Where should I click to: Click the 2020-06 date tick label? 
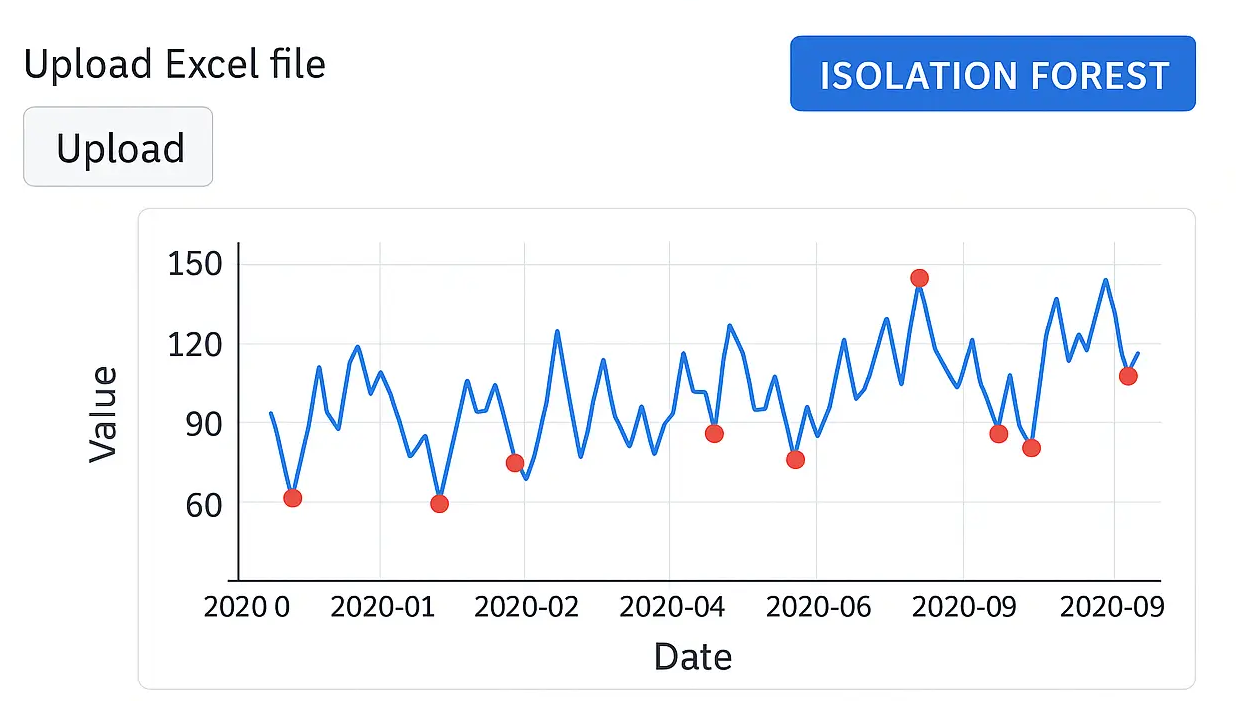pyautogui.click(x=817, y=607)
